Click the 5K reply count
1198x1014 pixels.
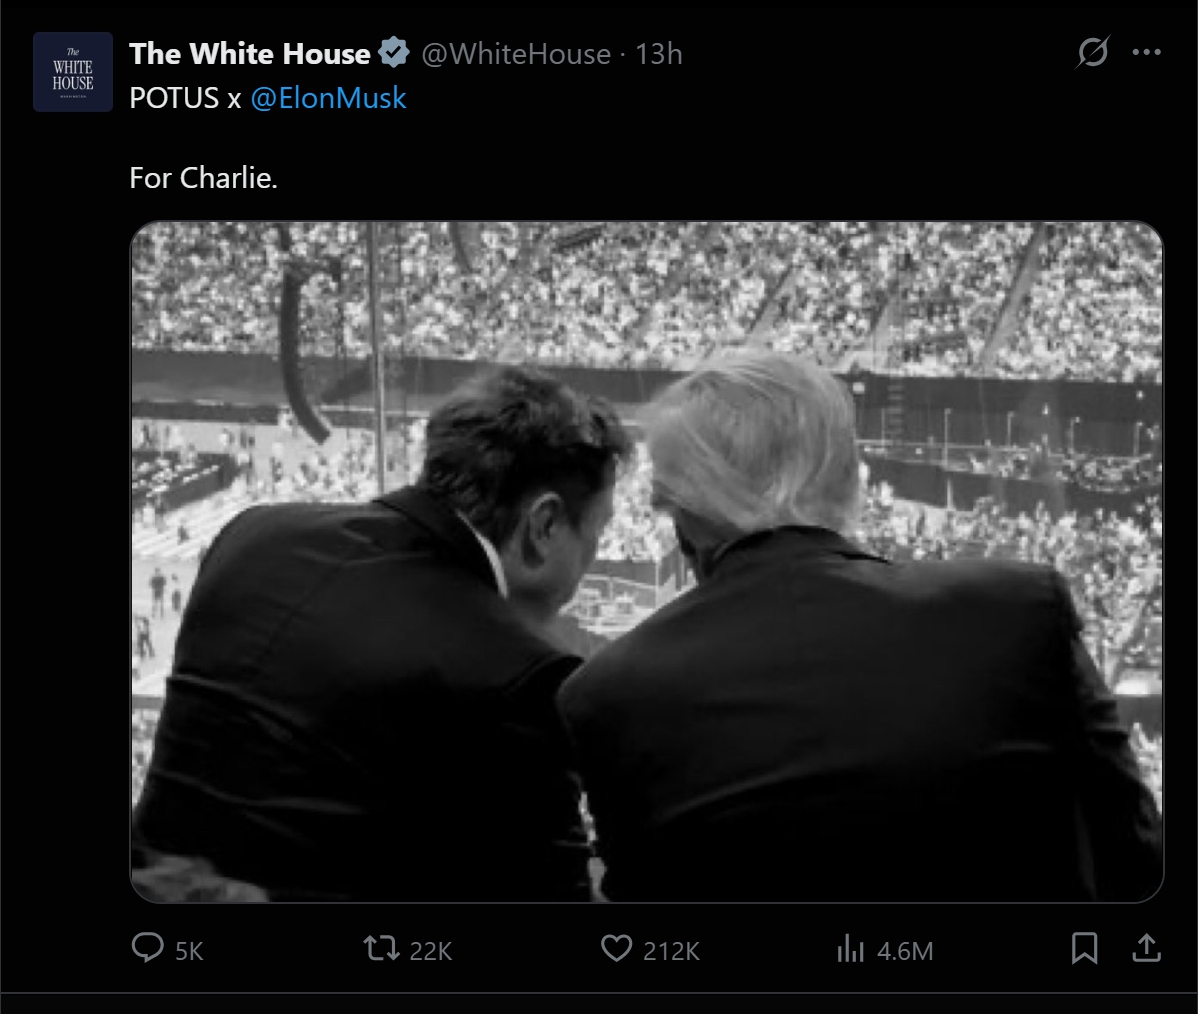(189, 950)
